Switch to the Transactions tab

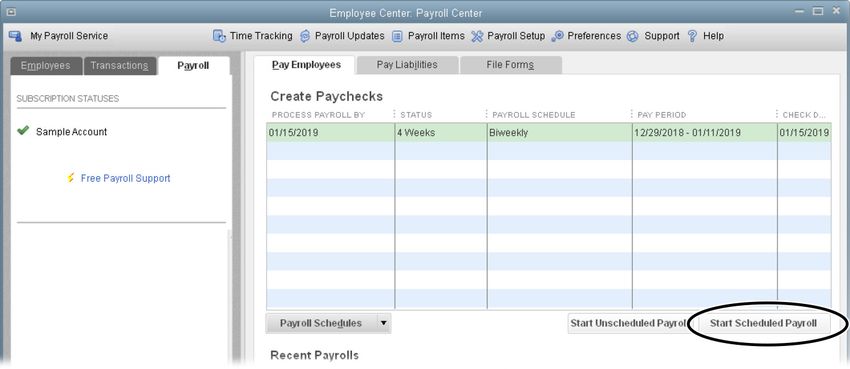[120, 66]
